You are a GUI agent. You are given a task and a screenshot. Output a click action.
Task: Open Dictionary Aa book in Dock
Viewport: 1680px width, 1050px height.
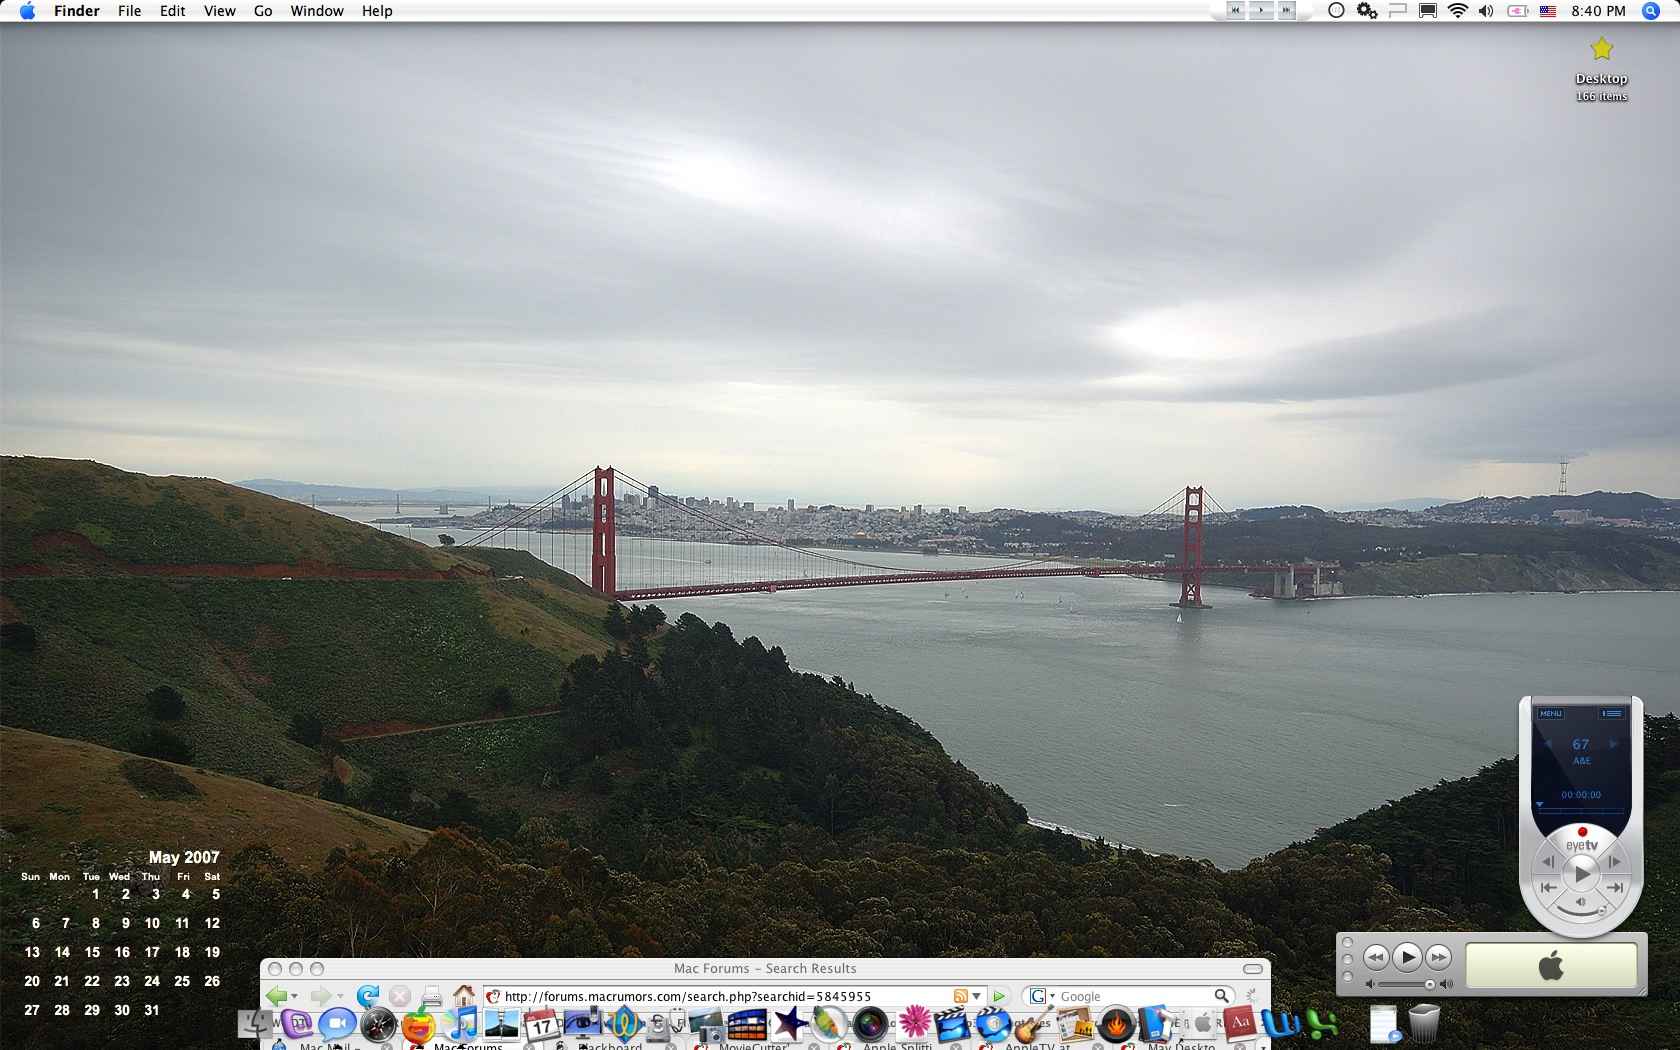[x=1240, y=1024]
